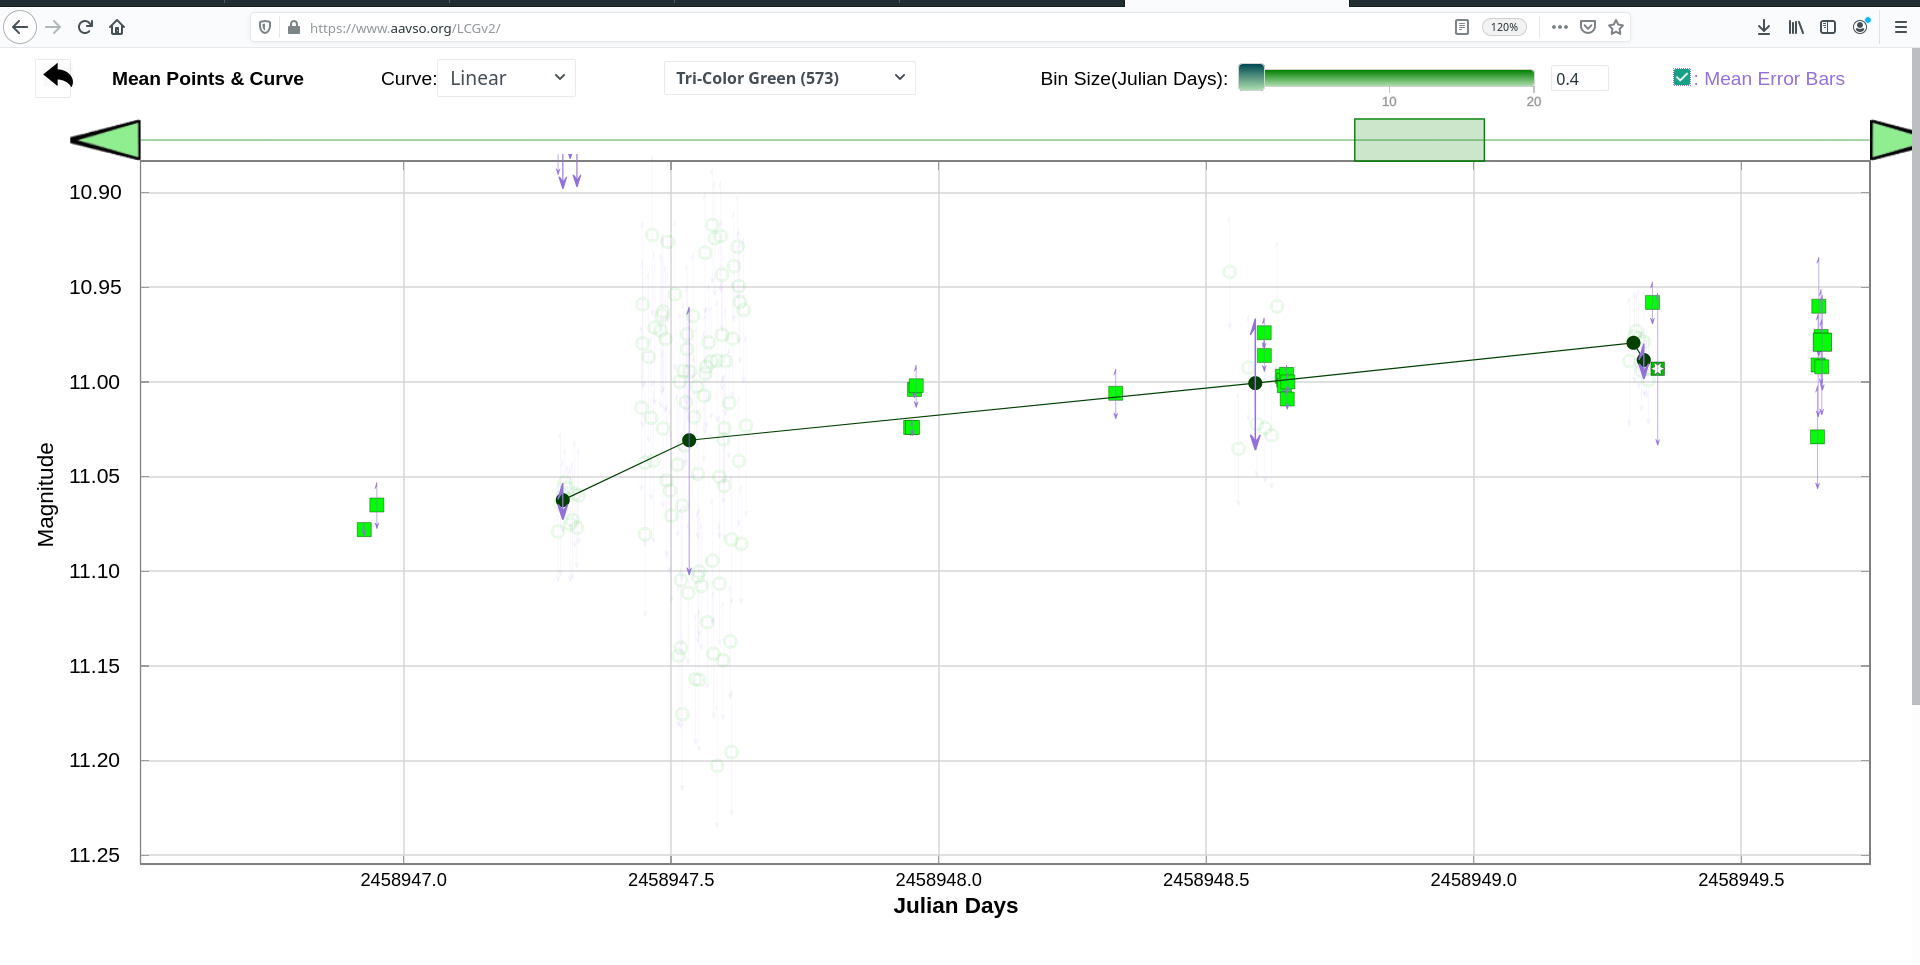Image resolution: width=1920 pixels, height=965 pixels.
Task: Open the page actions three-dot menu
Action: 1559,27
